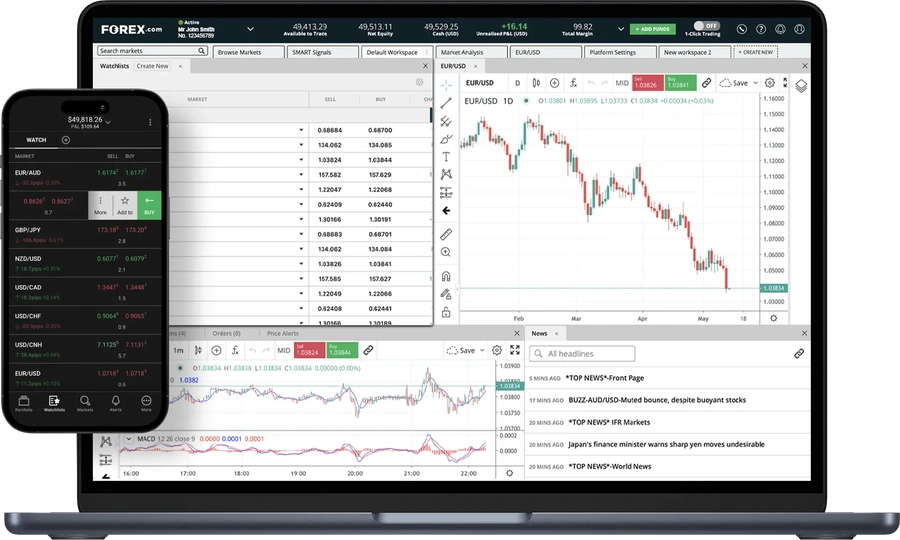Click green Buy 1.03841 button in daily chart
The width and height of the screenshot is (900, 540).
pyautogui.click(x=680, y=83)
